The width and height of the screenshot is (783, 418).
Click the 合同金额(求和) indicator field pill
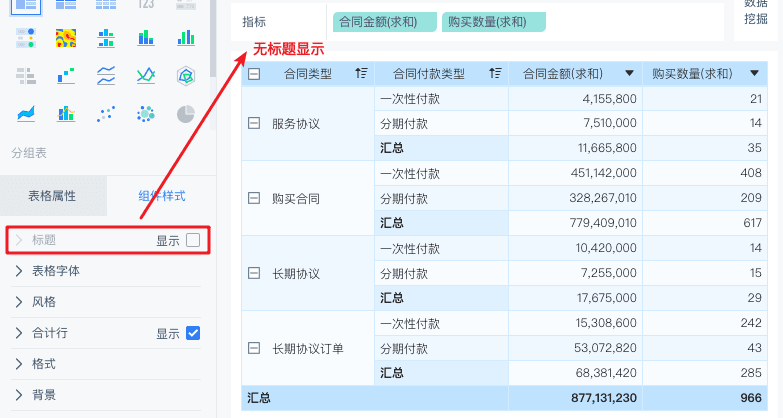(385, 22)
